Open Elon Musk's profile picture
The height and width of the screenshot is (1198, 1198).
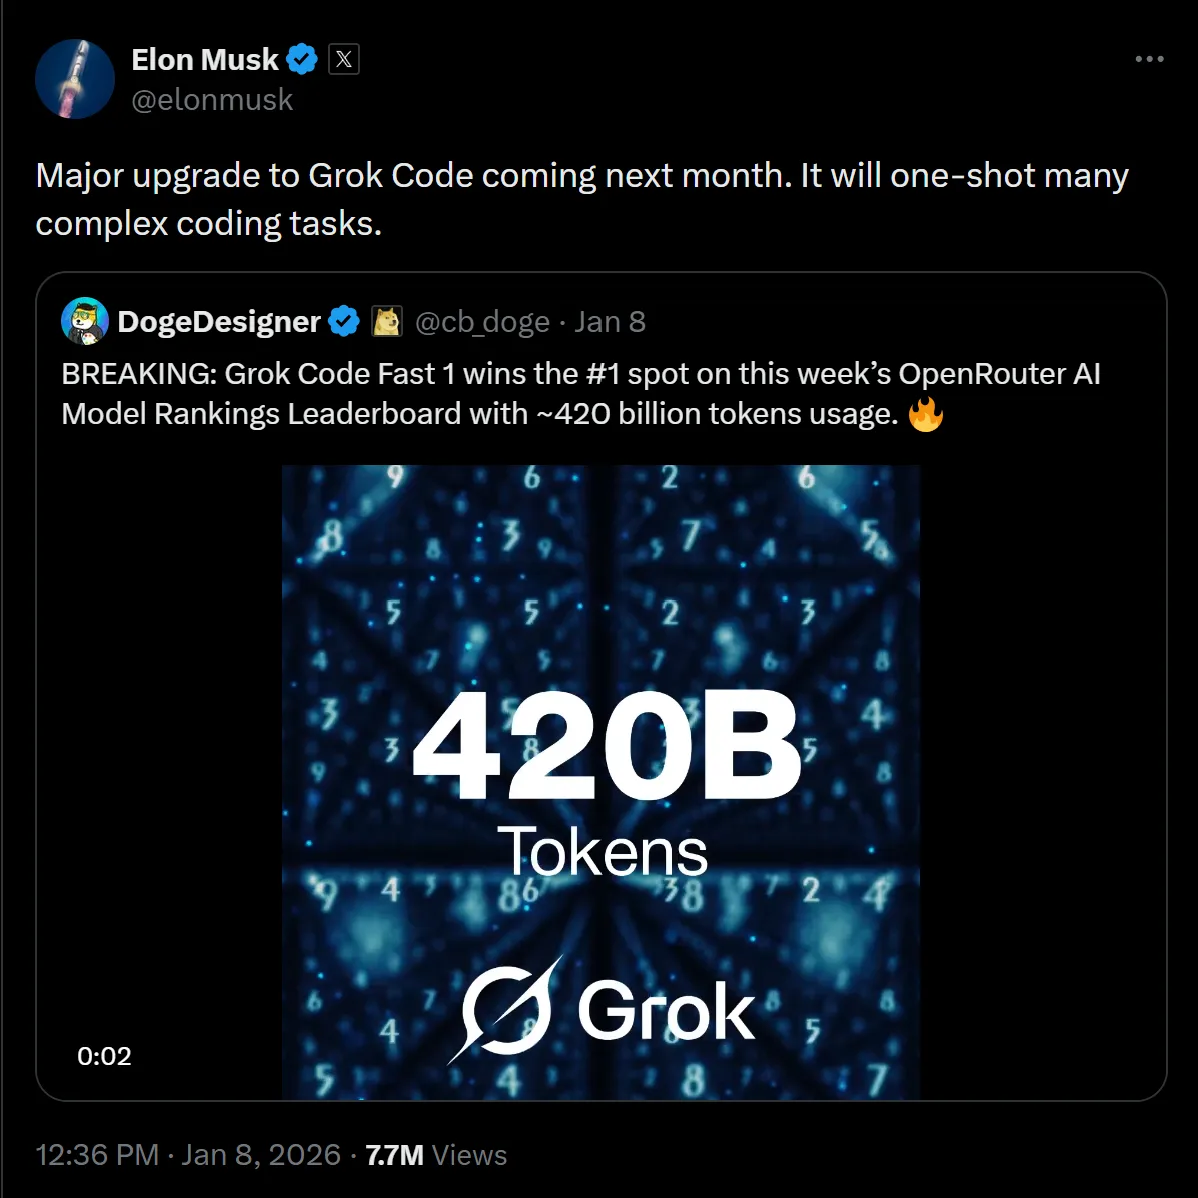click(x=74, y=78)
